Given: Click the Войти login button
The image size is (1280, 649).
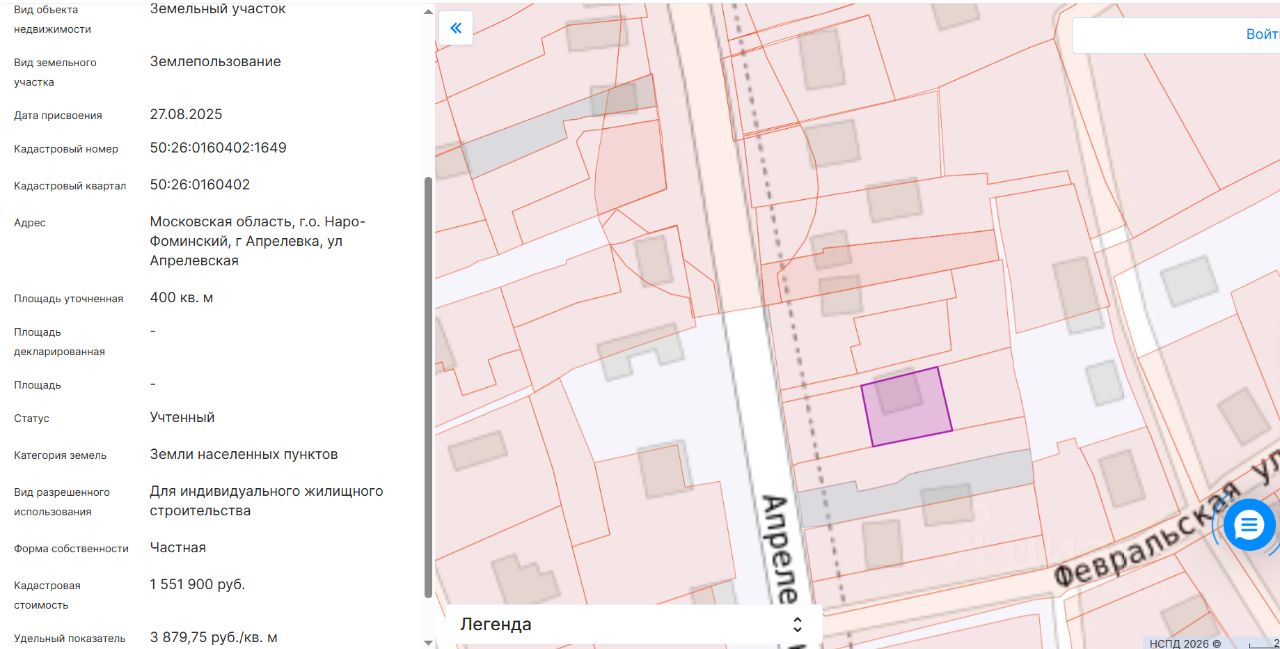Looking at the screenshot, I should click(1261, 34).
